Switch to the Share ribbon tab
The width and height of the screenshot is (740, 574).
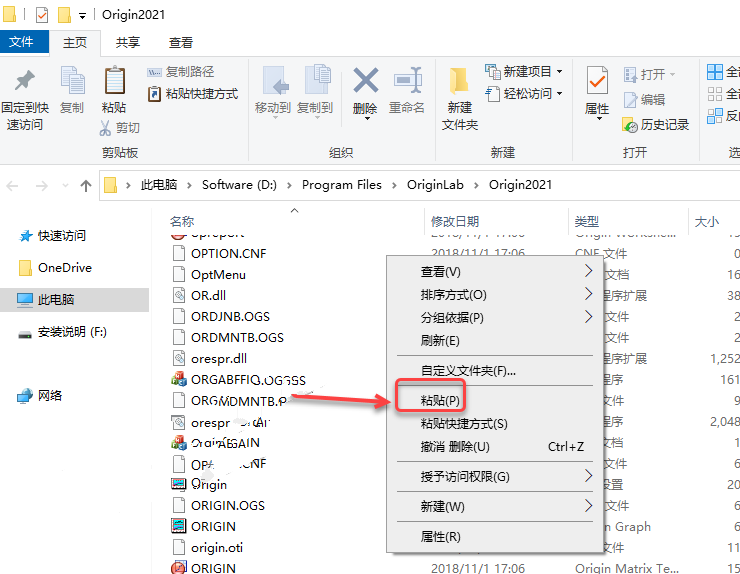coord(128,42)
